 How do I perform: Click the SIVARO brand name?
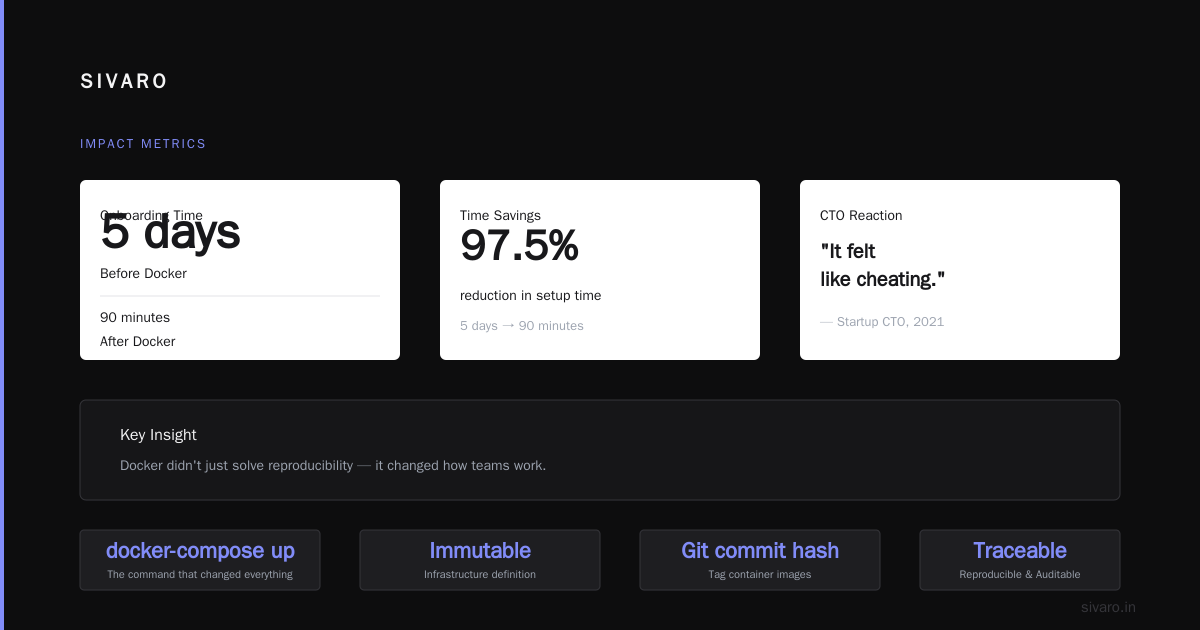point(124,82)
